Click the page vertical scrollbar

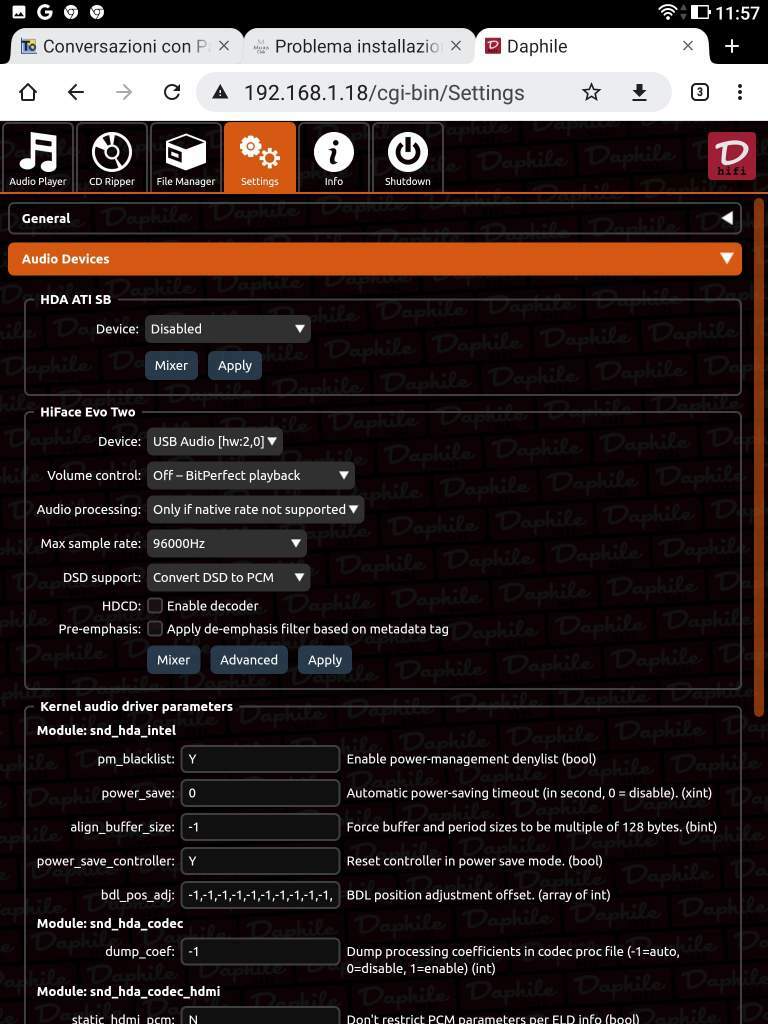click(759, 457)
